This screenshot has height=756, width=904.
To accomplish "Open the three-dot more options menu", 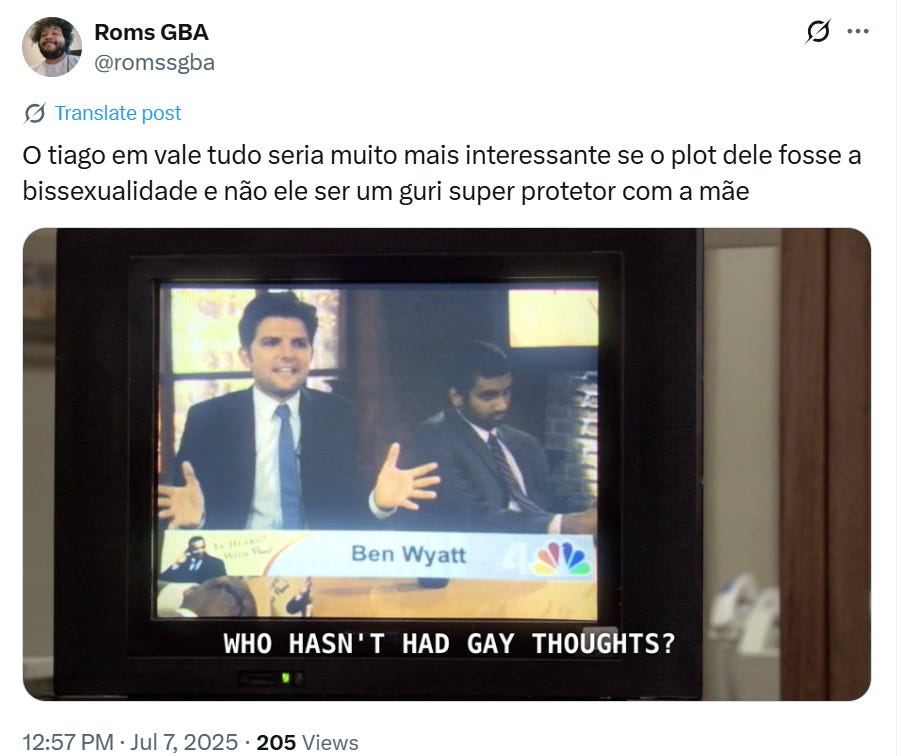I will [x=858, y=31].
